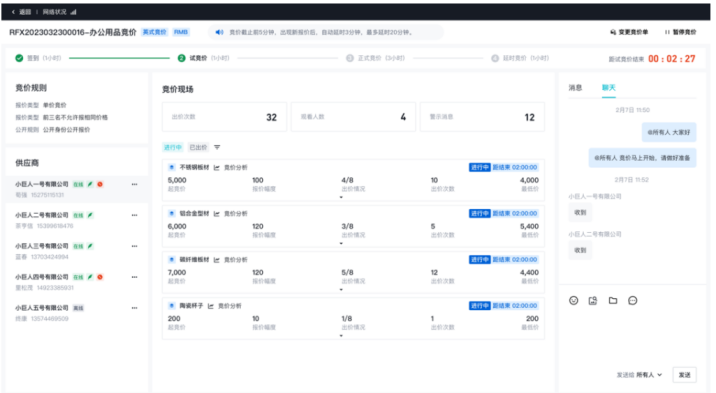Click the chart icon beside 不锈钢板材

(216, 168)
